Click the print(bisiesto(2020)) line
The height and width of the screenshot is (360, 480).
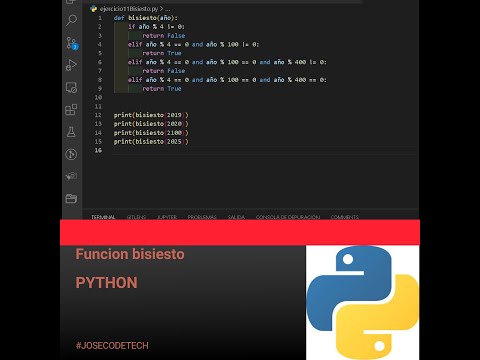tap(151, 124)
